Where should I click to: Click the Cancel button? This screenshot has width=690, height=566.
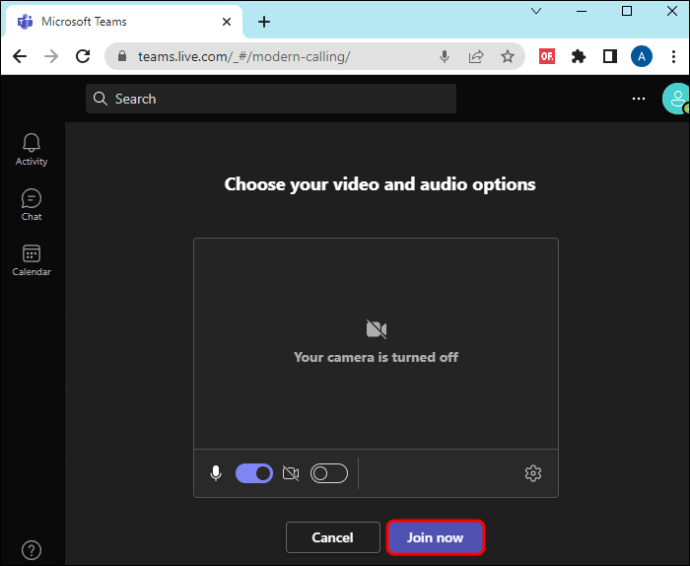333,537
